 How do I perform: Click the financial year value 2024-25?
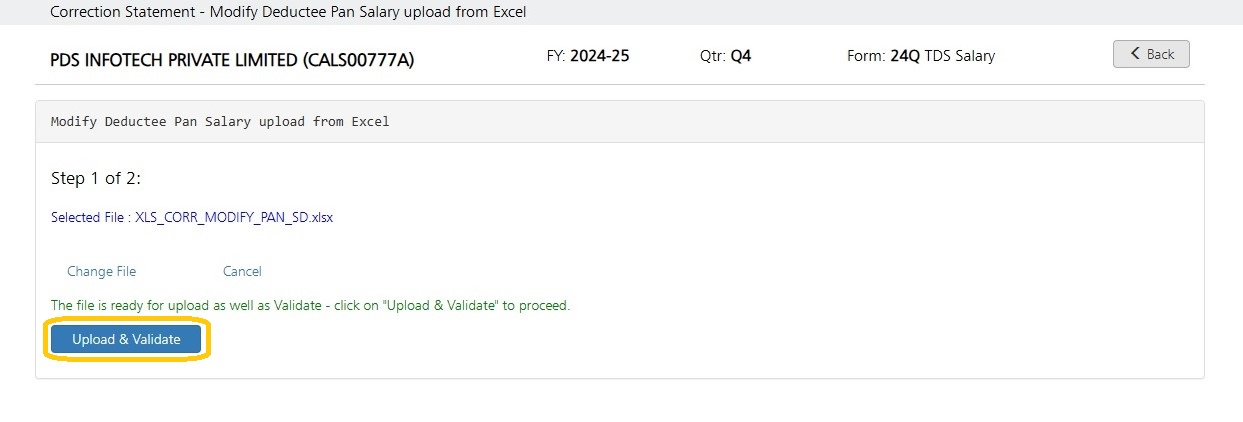pyautogui.click(x=599, y=56)
